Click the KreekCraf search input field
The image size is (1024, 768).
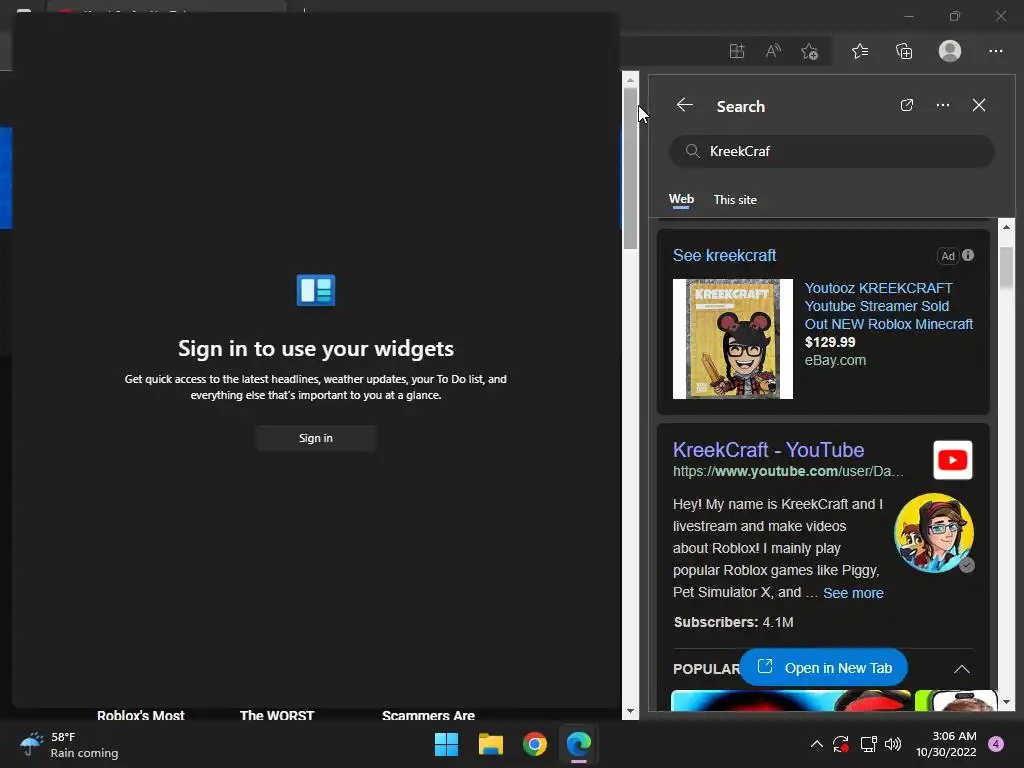(x=831, y=152)
